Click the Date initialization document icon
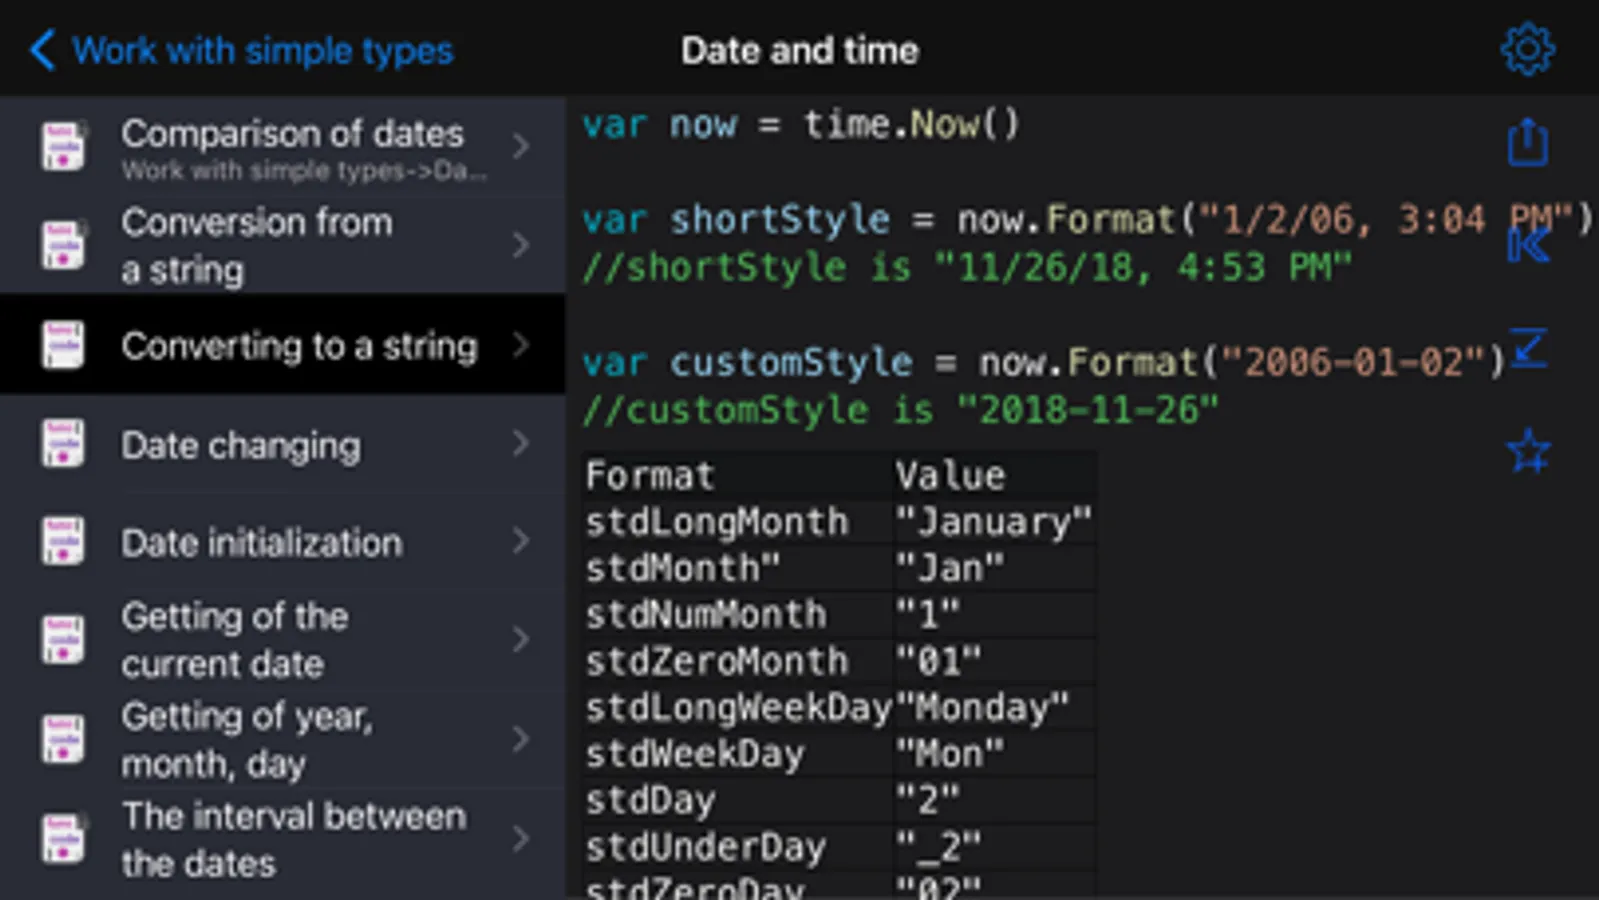Screen dimensions: 1599x900 [x=63, y=542]
